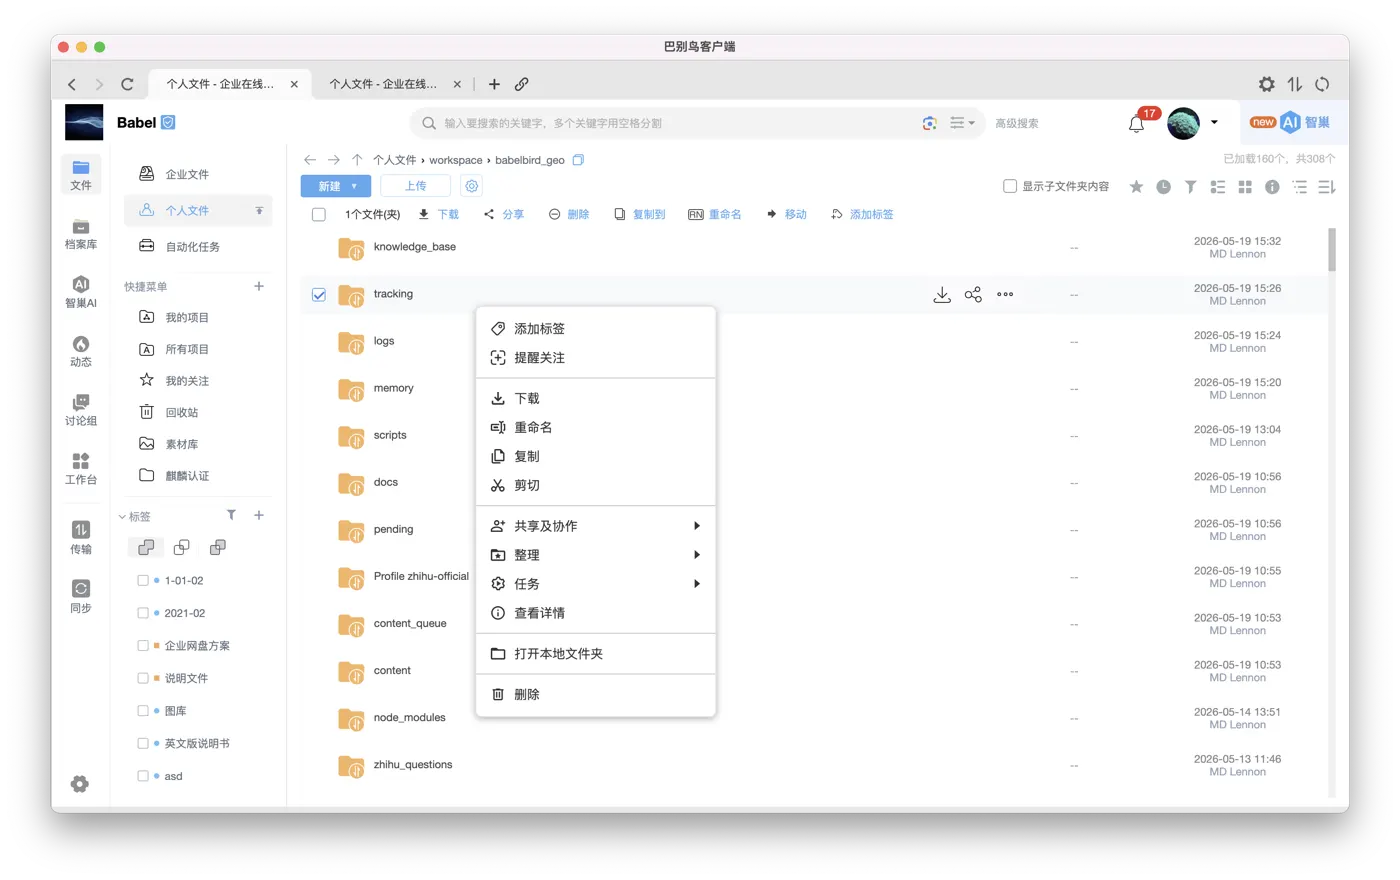
Task: Click 移动 in the action bar
Action: 786,214
